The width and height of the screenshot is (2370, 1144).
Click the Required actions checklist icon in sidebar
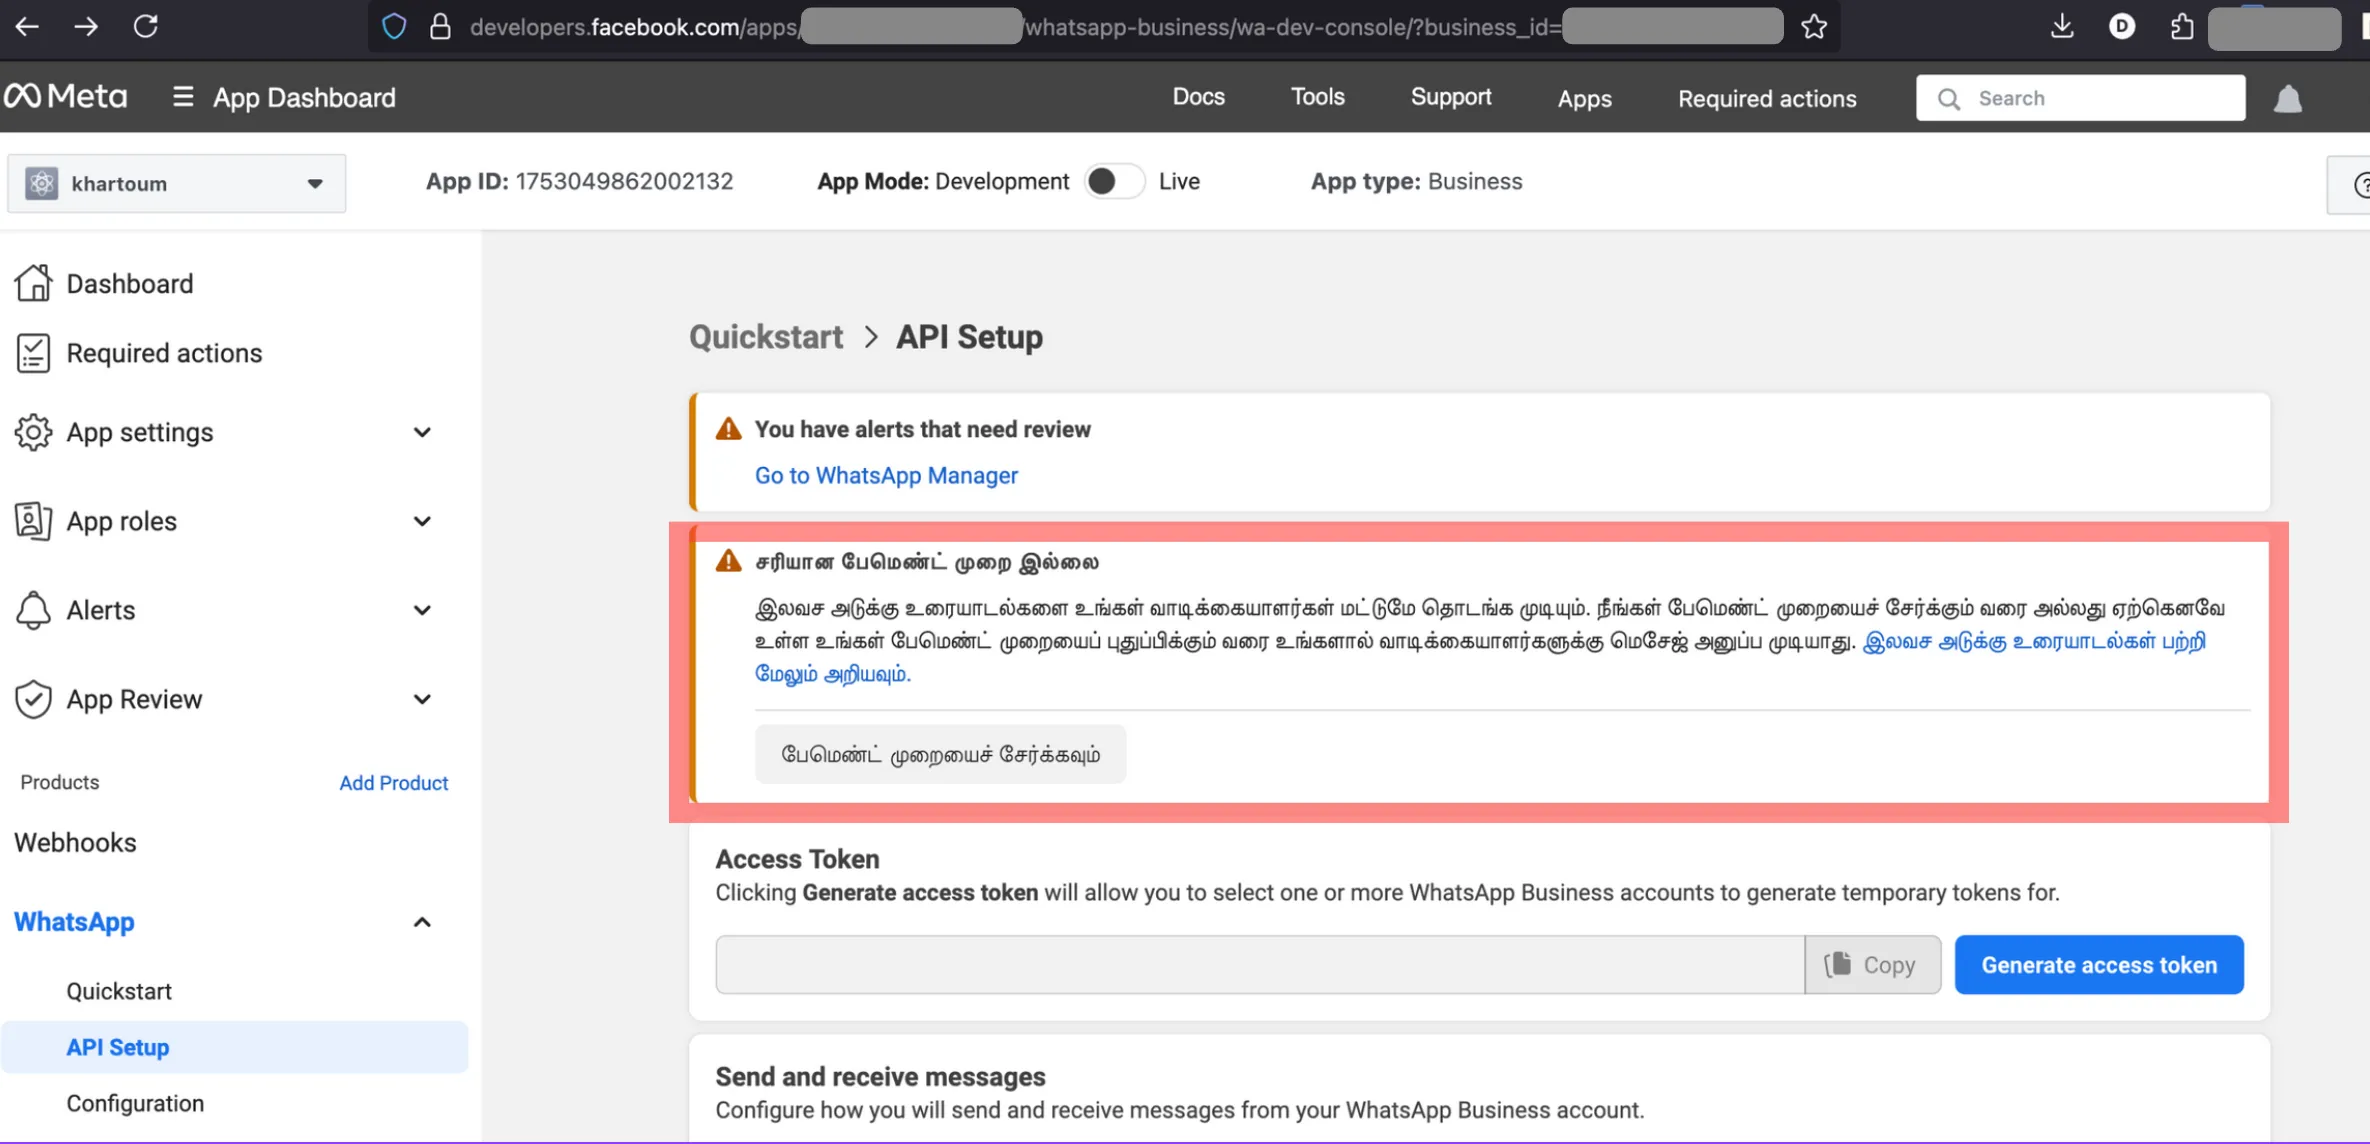33,353
